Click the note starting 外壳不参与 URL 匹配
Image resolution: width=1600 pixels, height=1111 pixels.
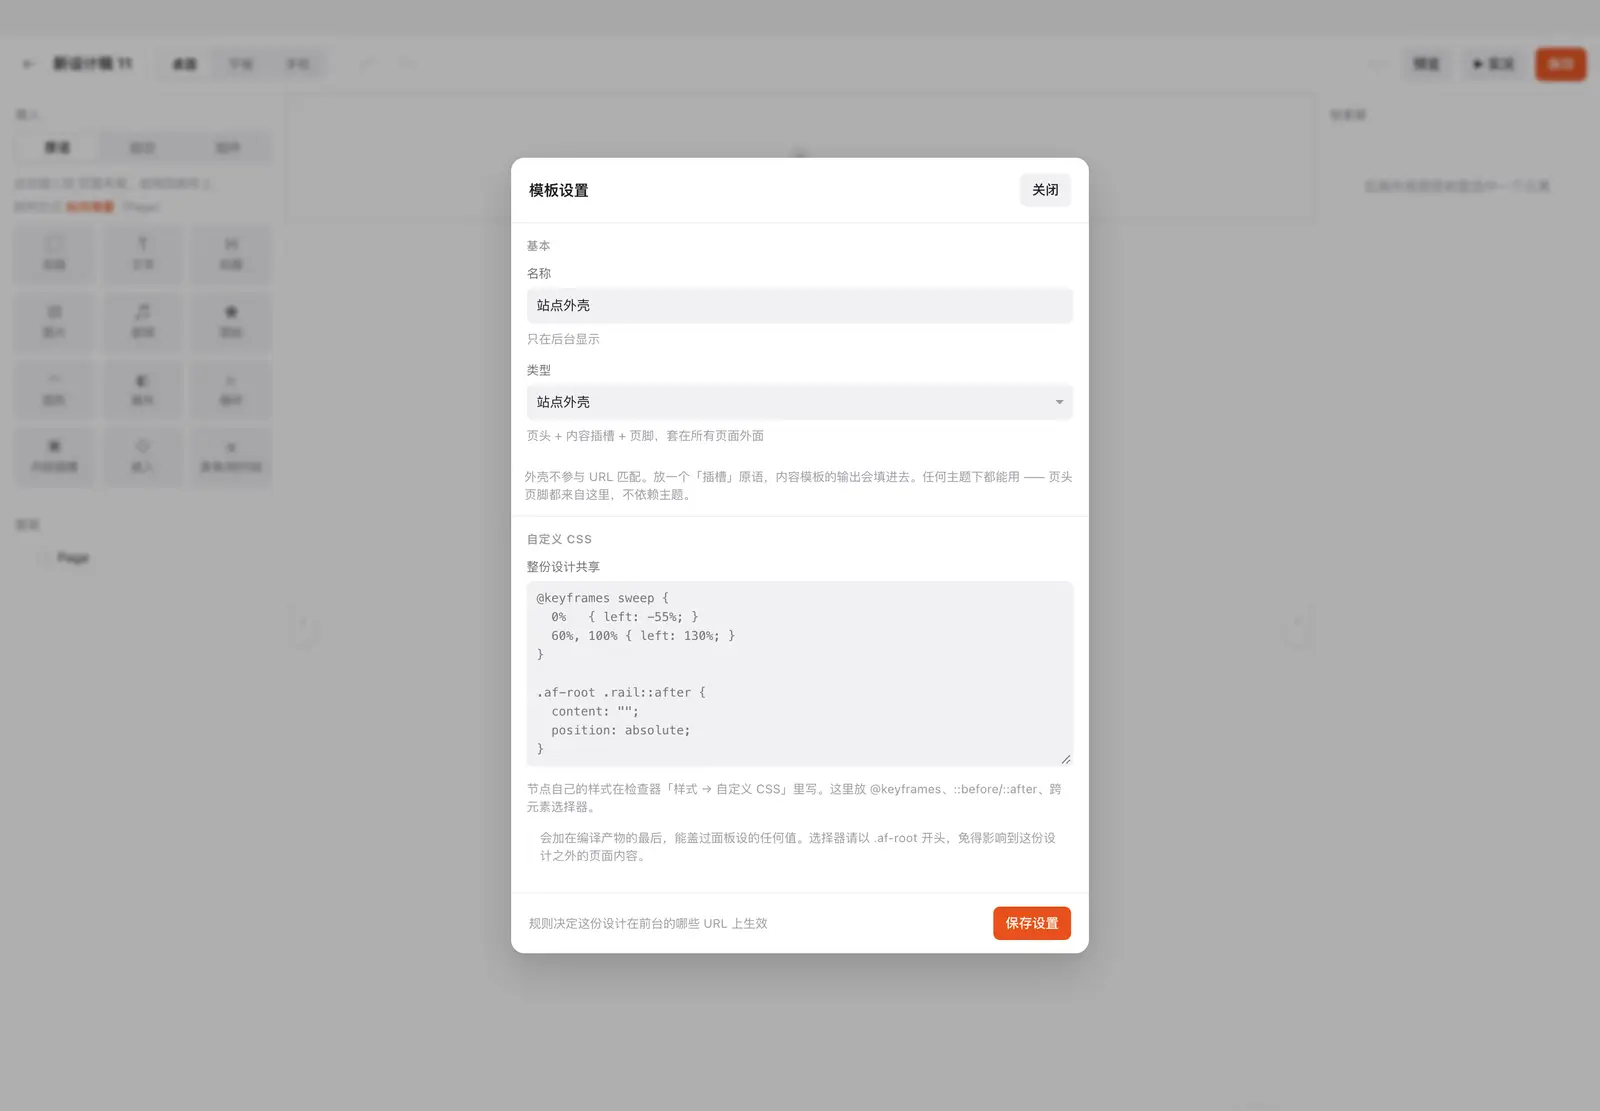798,485
